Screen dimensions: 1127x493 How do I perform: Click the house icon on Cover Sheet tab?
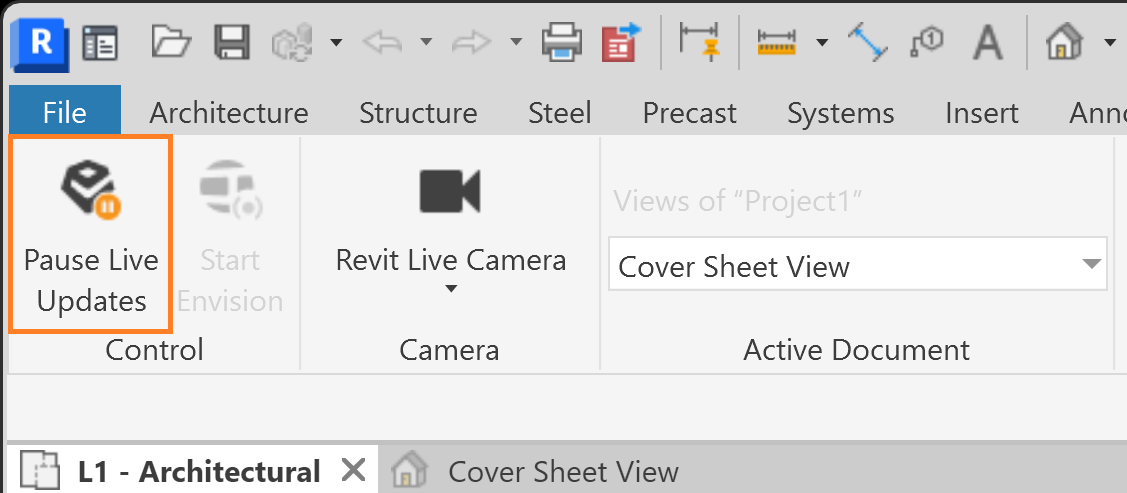pyautogui.click(x=410, y=470)
